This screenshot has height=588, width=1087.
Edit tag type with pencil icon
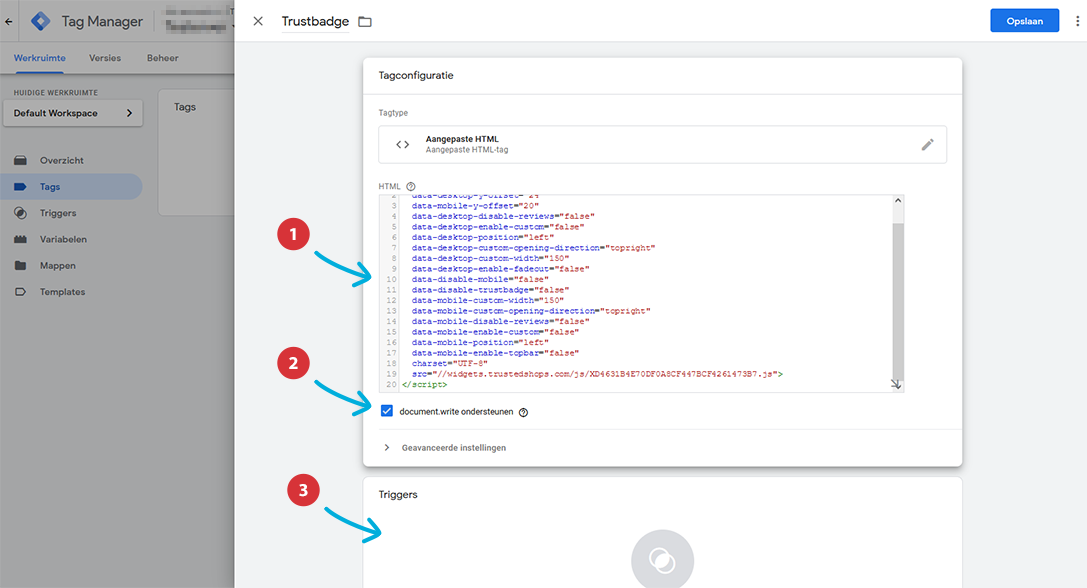928,144
